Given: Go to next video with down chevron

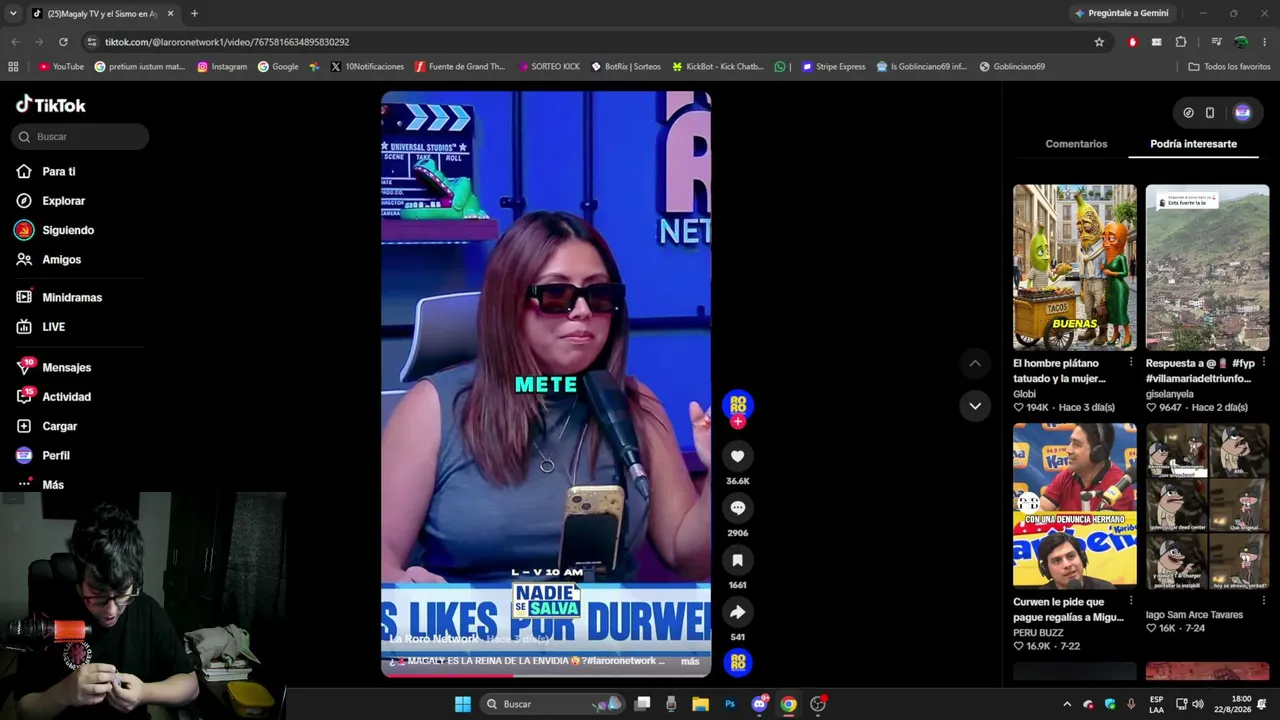Looking at the screenshot, I should tap(975, 405).
